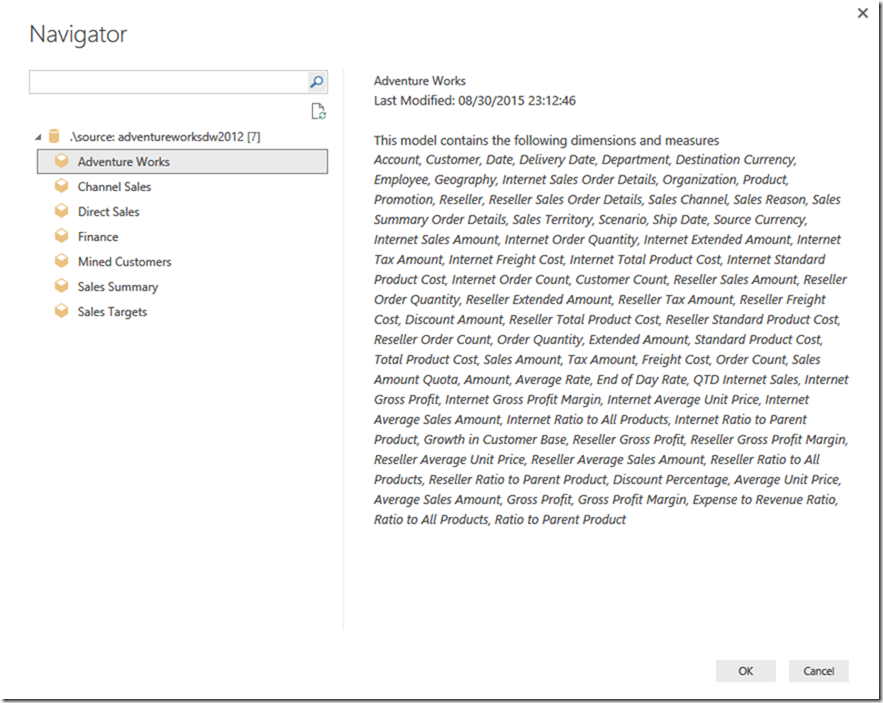Pick the Sales Targets model
The width and height of the screenshot is (883, 703).
(x=112, y=312)
